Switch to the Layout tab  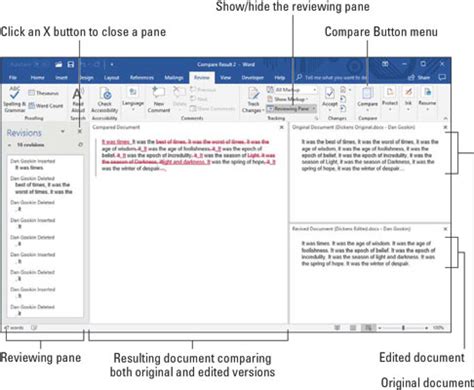click(111, 77)
